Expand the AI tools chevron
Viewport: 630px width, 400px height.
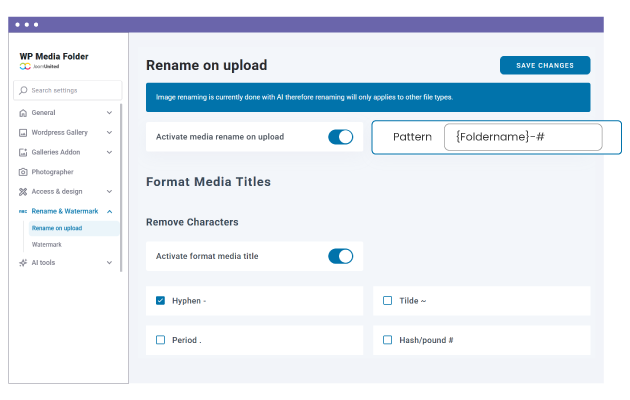click(x=109, y=263)
